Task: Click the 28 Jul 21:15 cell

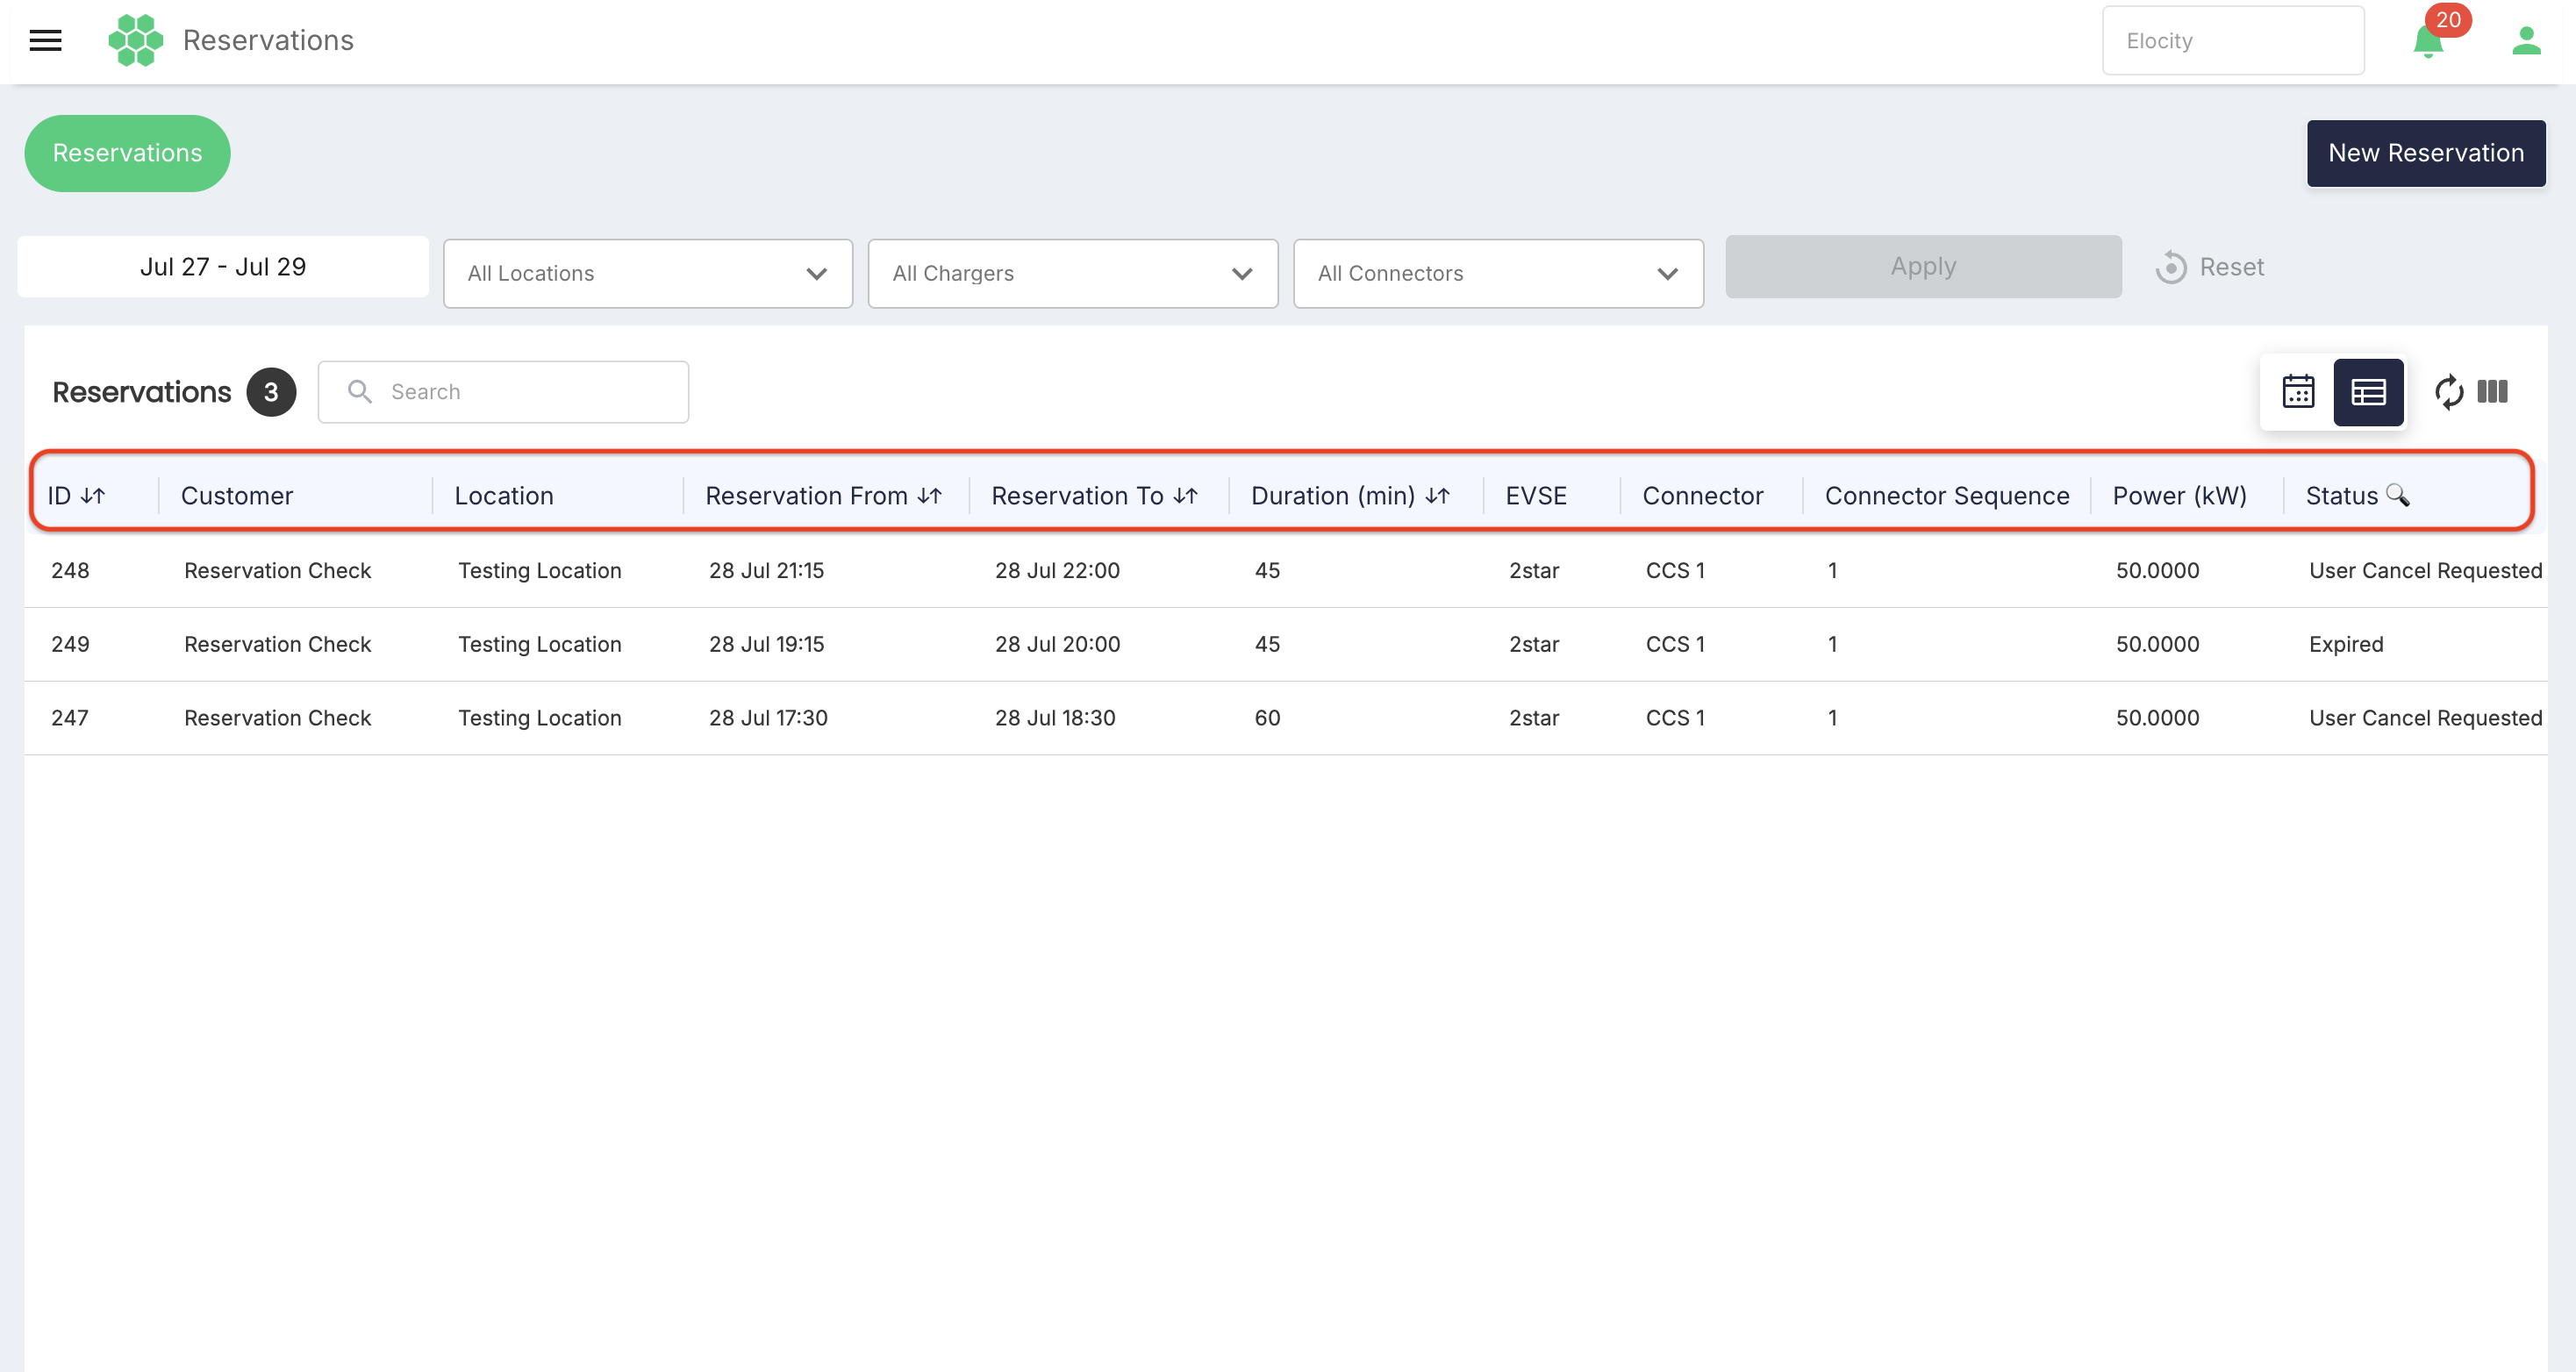Action: click(767, 570)
